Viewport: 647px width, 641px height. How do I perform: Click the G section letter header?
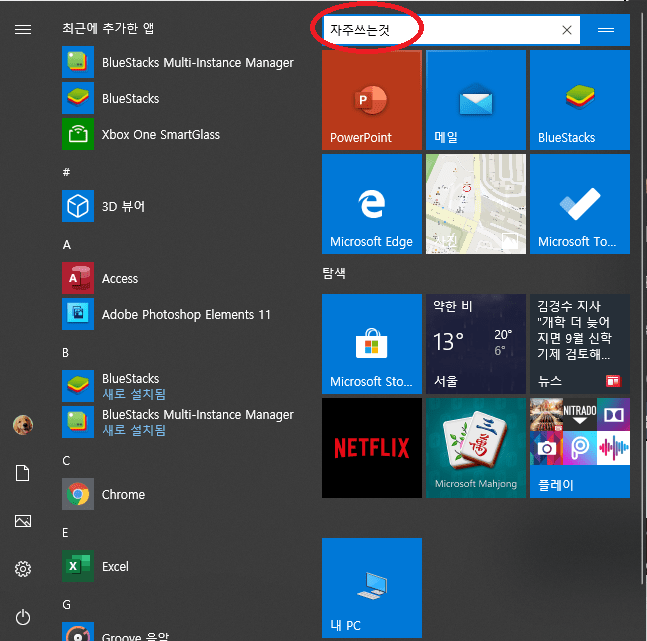(x=66, y=605)
